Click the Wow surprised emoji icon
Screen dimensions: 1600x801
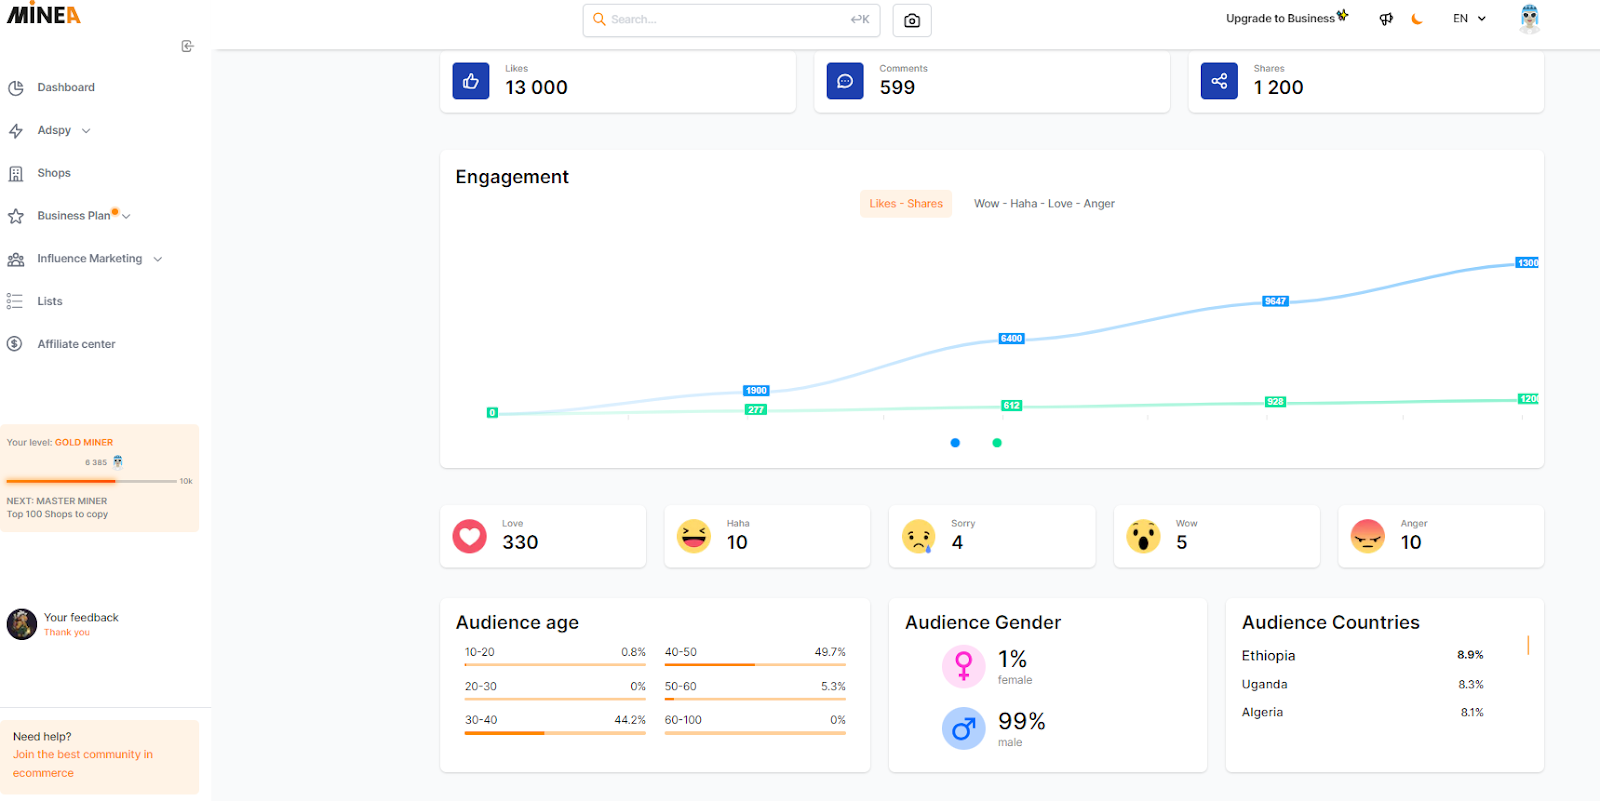click(x=1143, y=536)
